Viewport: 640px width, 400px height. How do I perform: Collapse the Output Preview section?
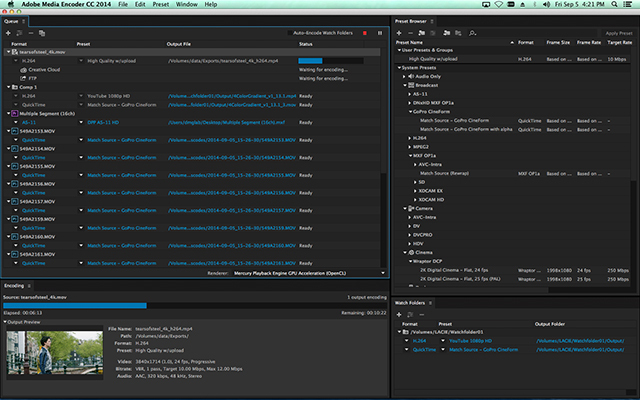click(4, 322)
